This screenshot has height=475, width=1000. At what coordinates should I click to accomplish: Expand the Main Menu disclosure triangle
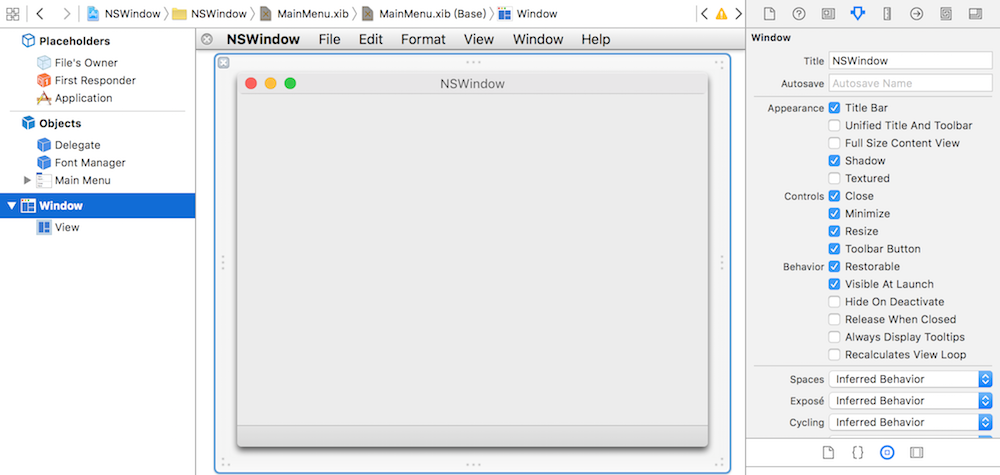pos(27,180)
